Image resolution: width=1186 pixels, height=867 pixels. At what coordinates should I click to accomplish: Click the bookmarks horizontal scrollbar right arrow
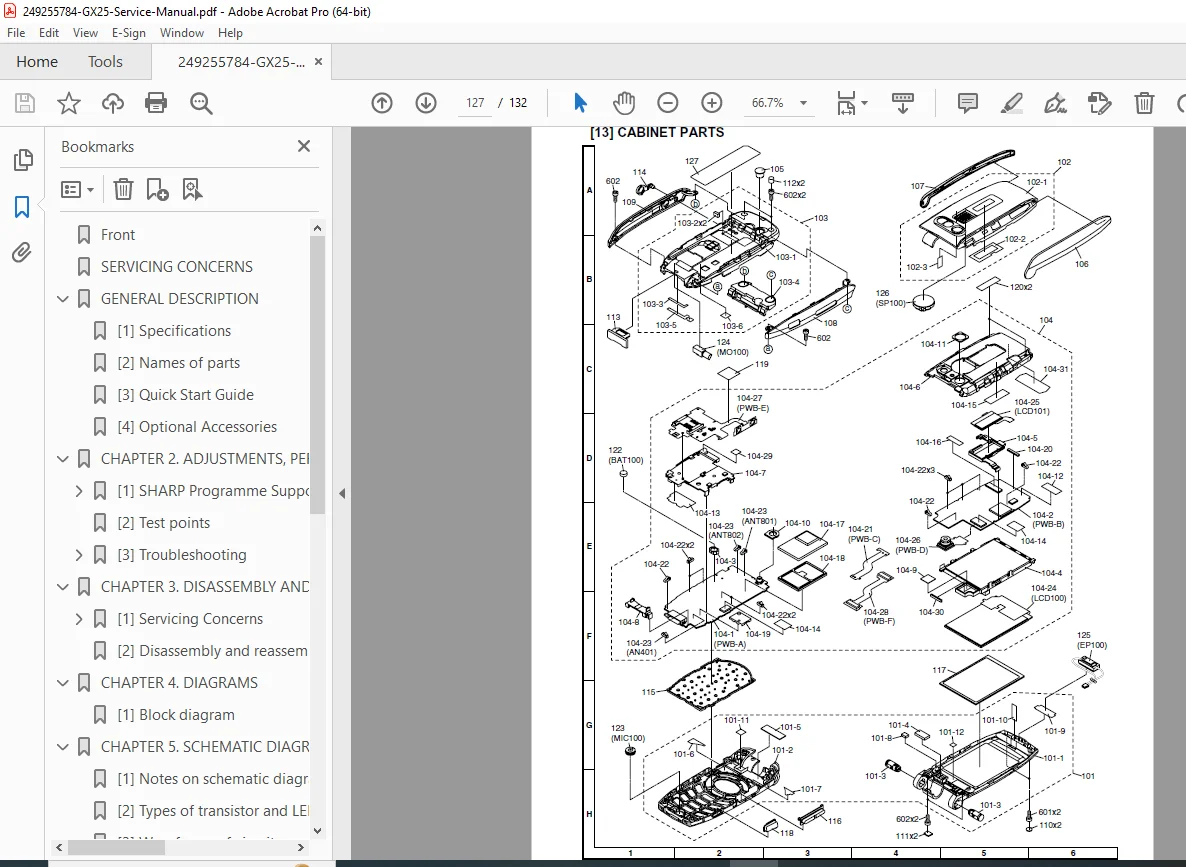300,847
